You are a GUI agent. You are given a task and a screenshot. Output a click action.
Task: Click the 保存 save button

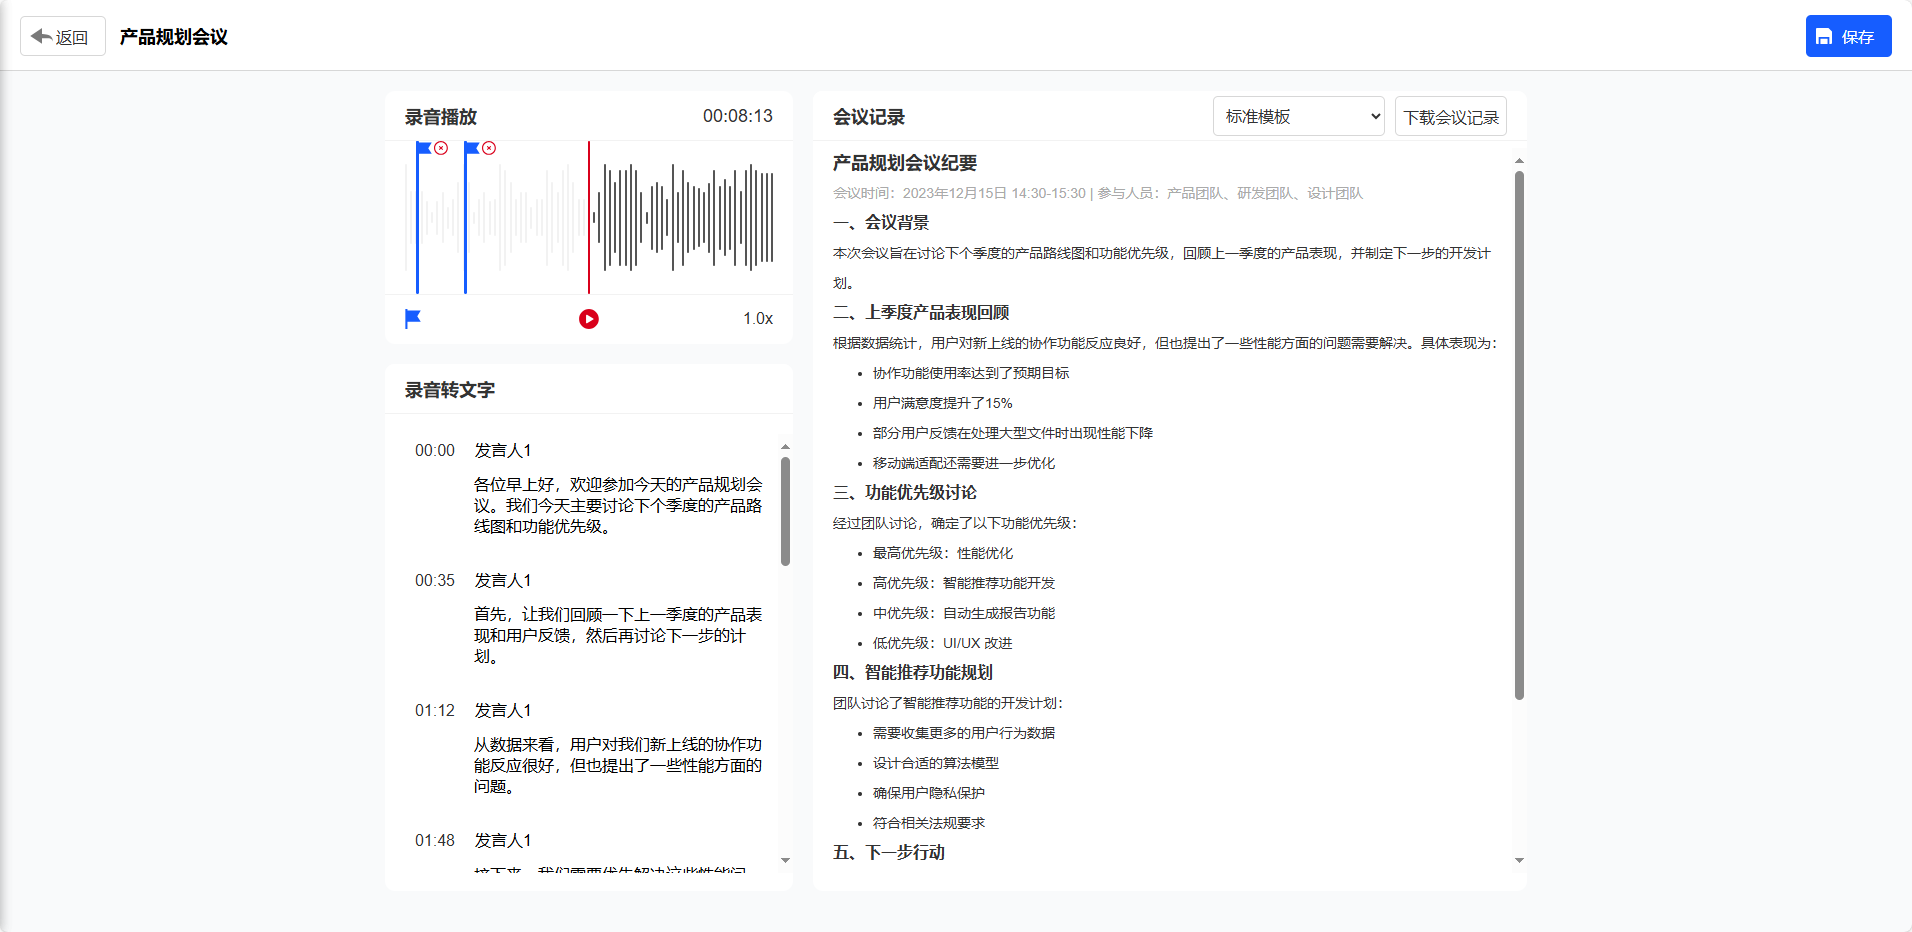(1847, 37)
